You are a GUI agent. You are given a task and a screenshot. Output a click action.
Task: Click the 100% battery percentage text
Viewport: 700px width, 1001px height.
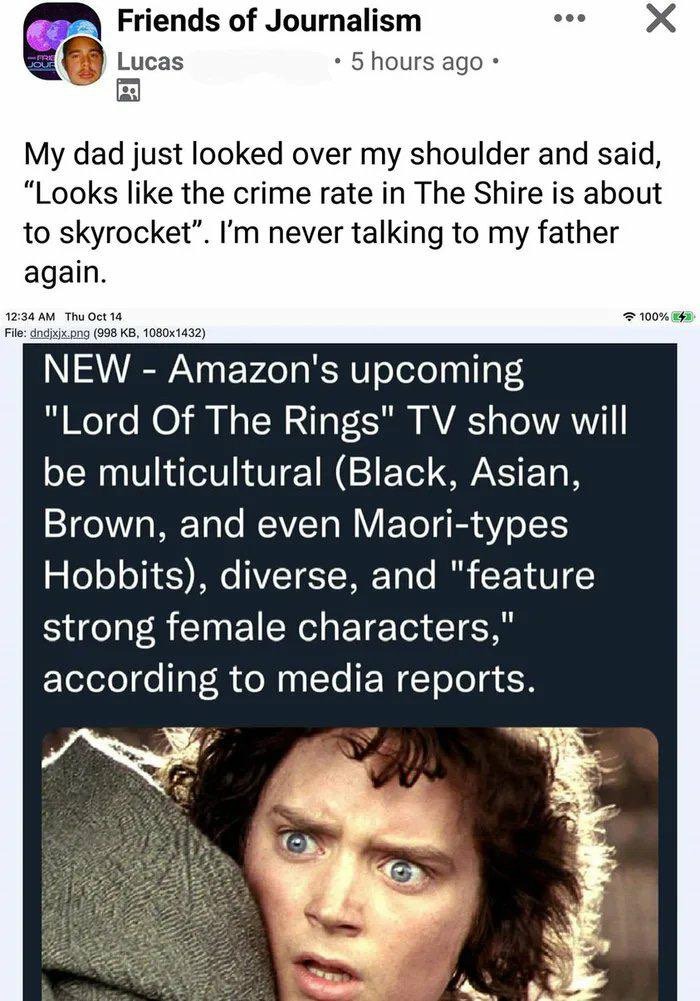654,317
